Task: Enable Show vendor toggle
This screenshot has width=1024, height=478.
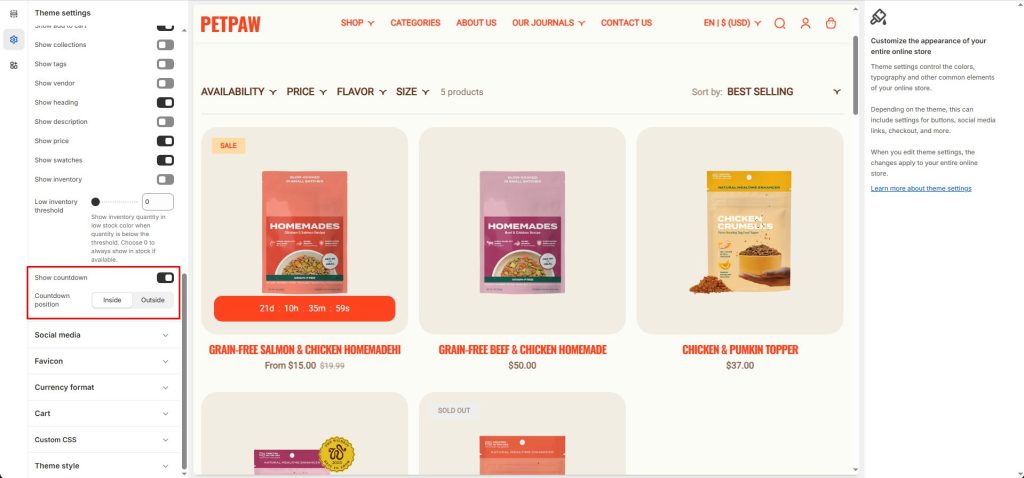Action: (x=165, y=83)
